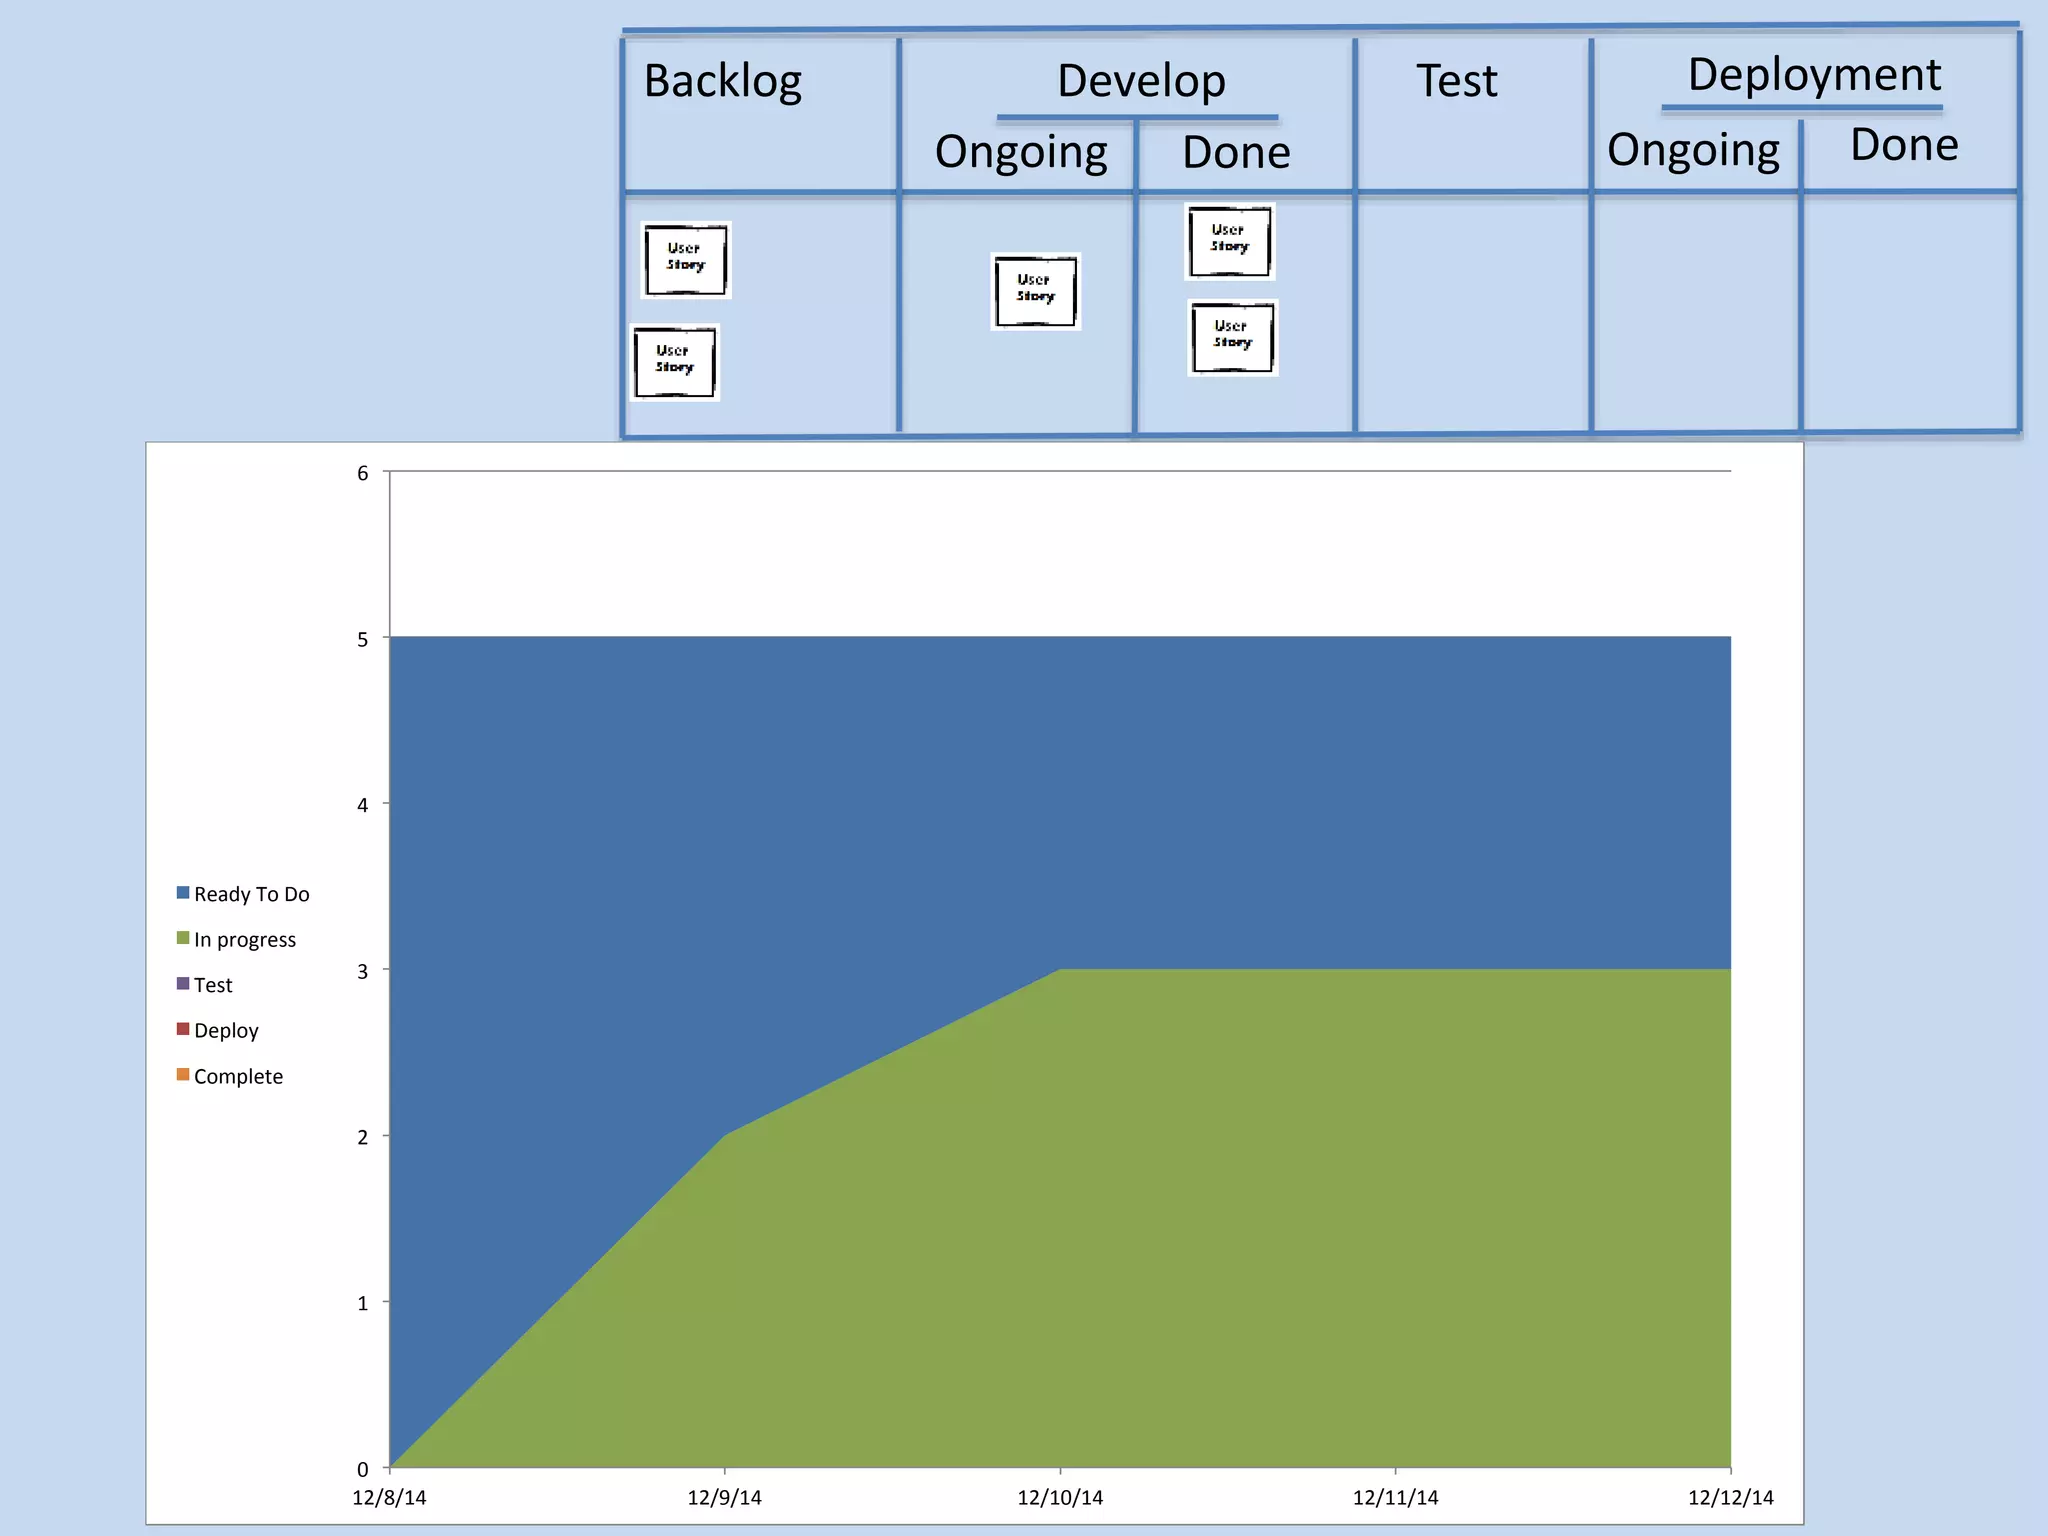Click the User Story card in Develop Ongoing
Image resolution: width=2048 pixels, height=1536 pixels.
[1036, 291]
